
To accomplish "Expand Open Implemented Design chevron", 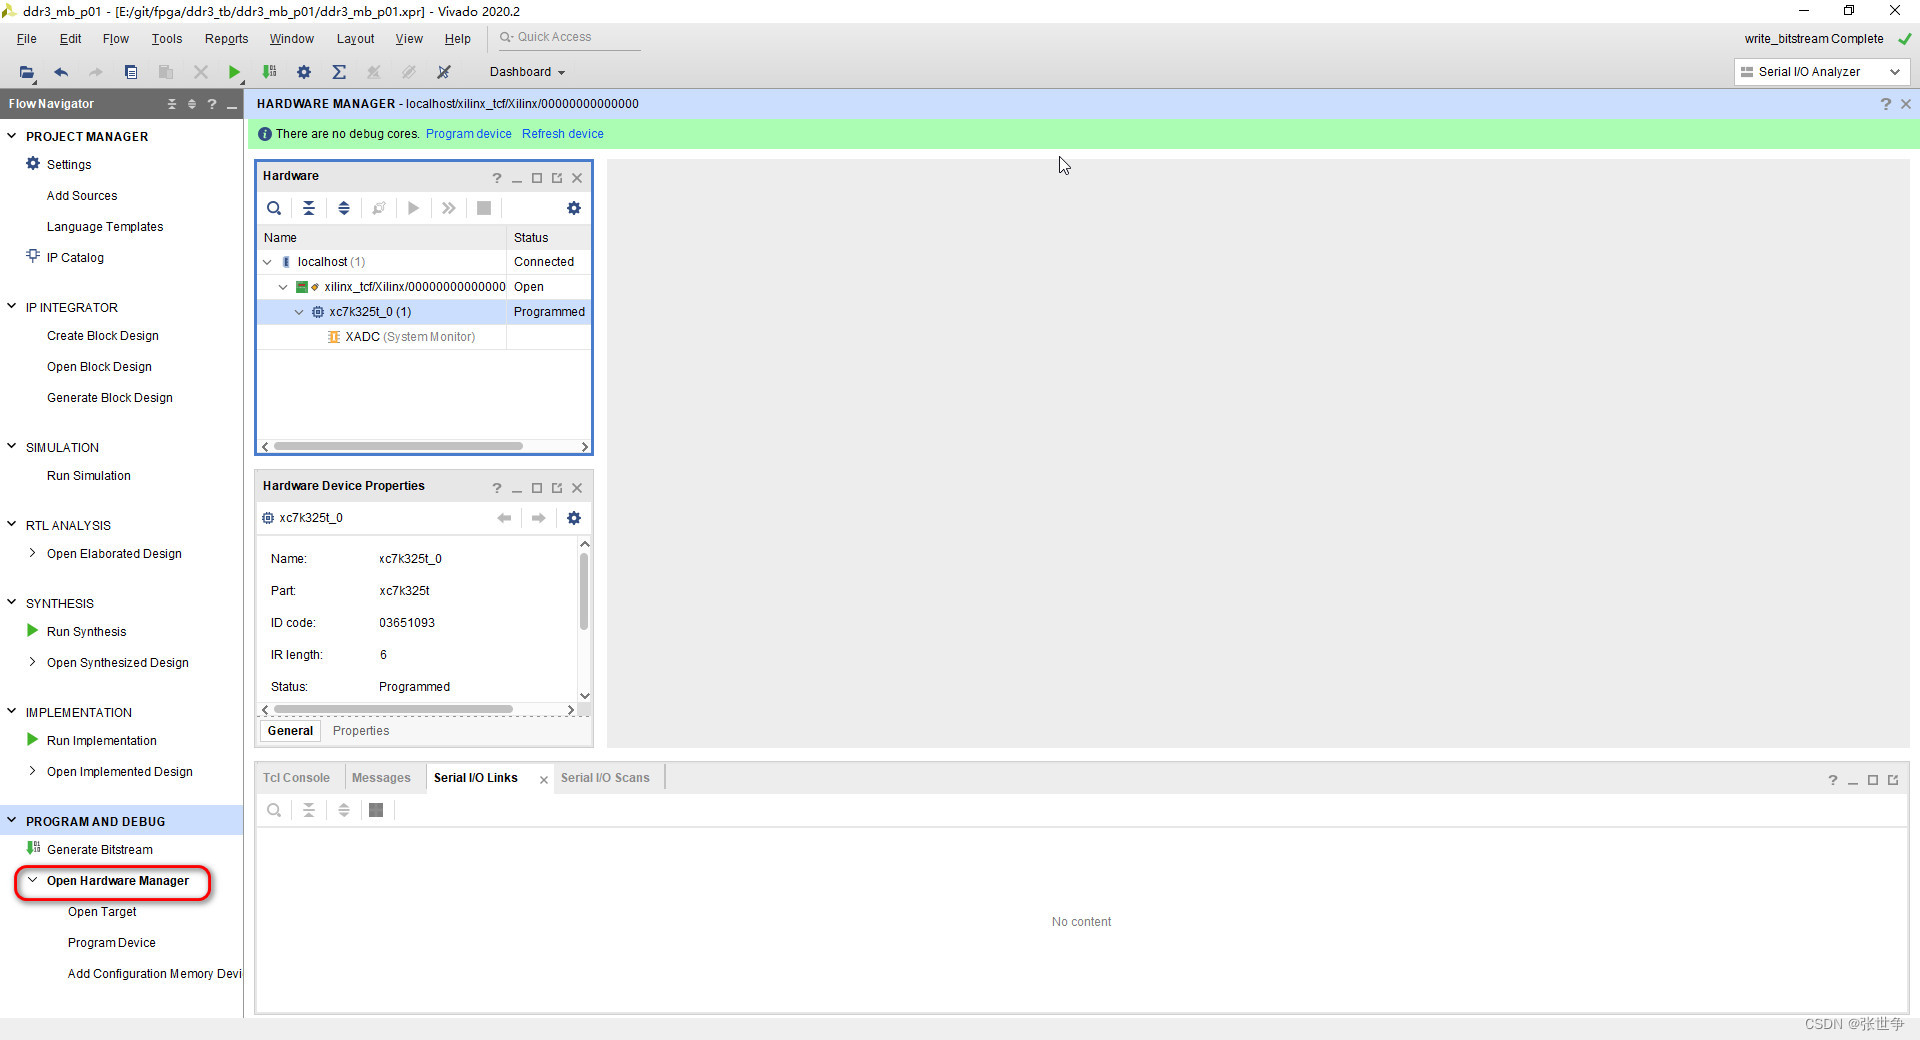I will click(33, 771).
